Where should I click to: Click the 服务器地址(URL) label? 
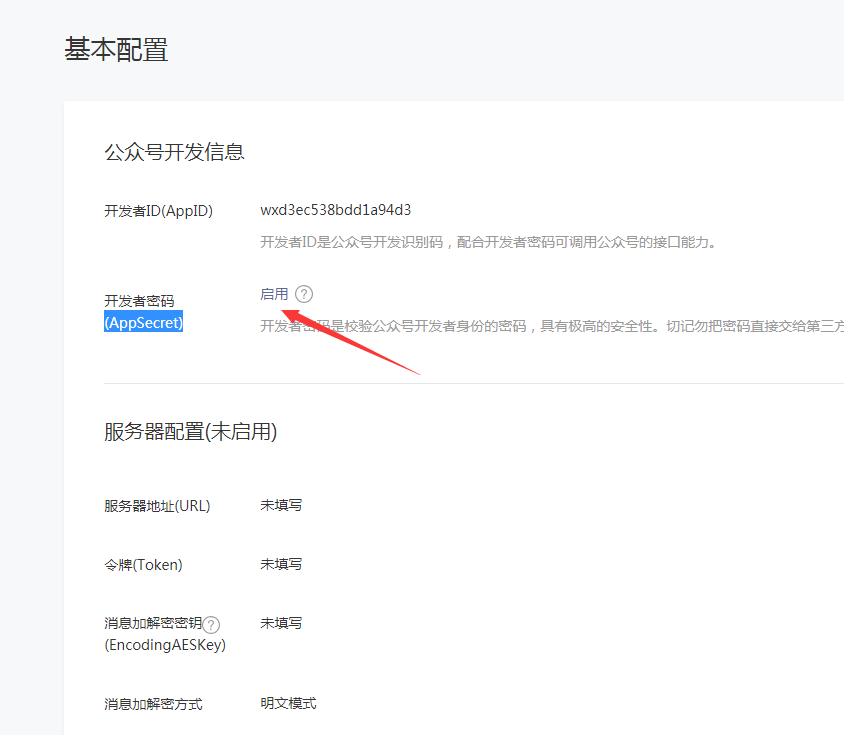point(157,506)
